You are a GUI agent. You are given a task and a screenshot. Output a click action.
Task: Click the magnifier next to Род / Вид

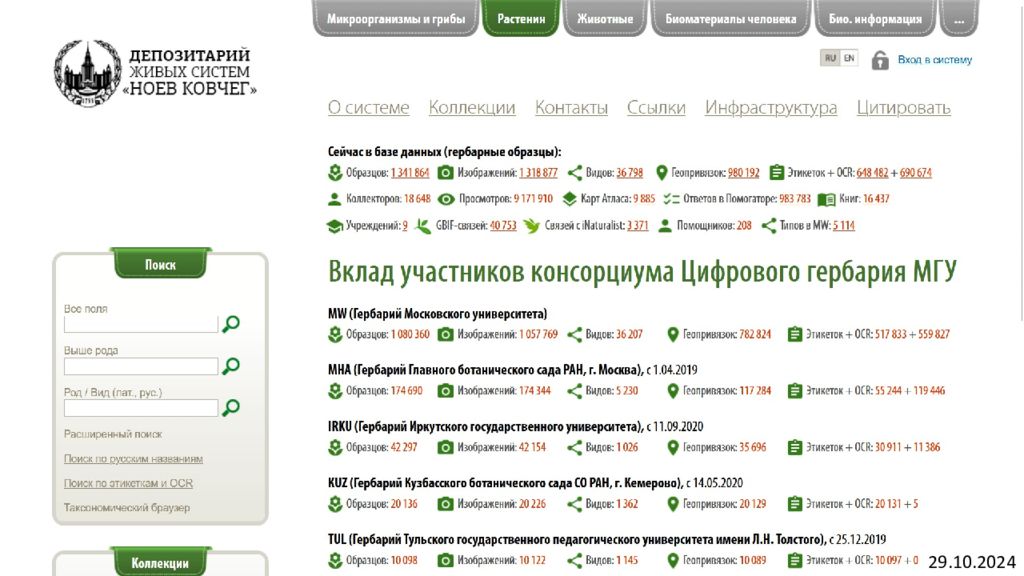(x=231, y=408)
